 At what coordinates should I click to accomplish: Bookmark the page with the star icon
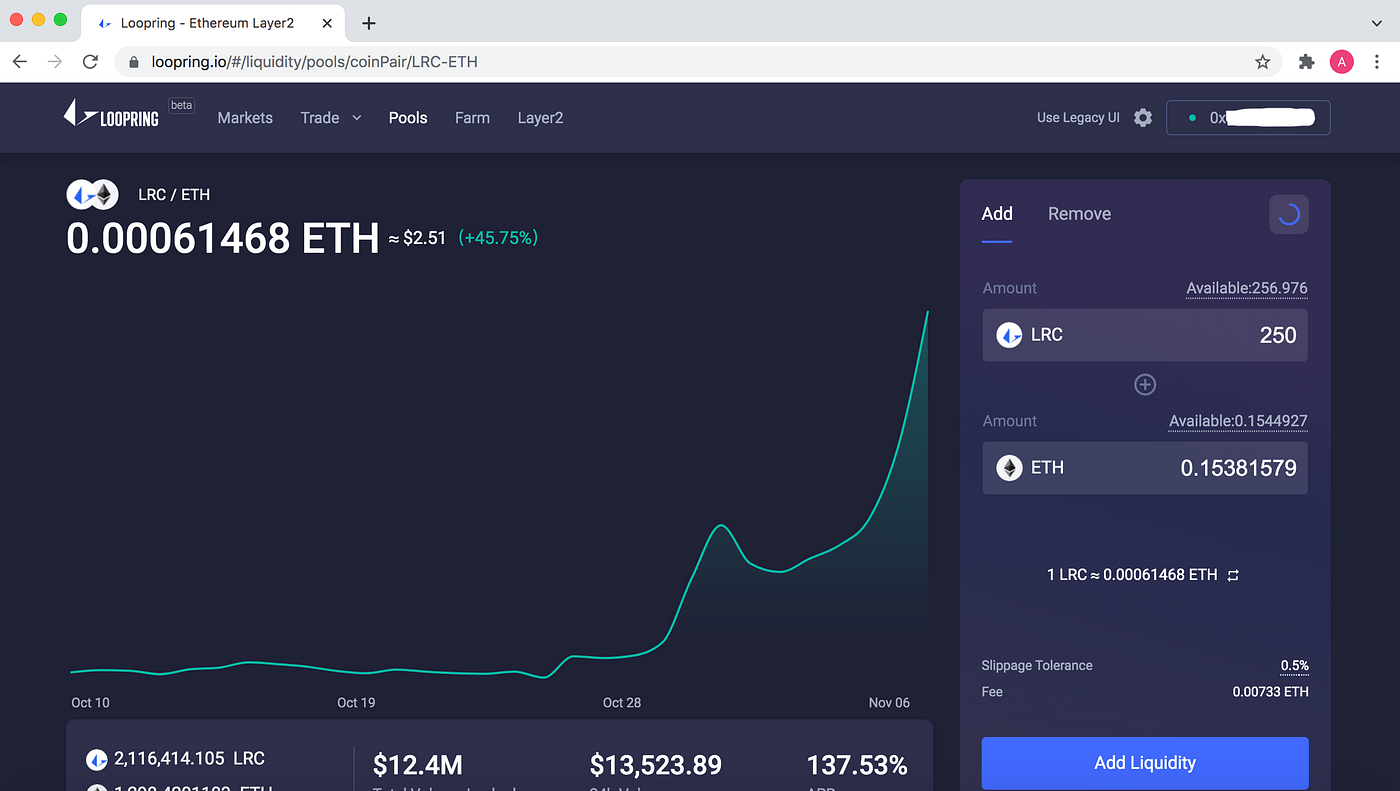click(1262, 62)
